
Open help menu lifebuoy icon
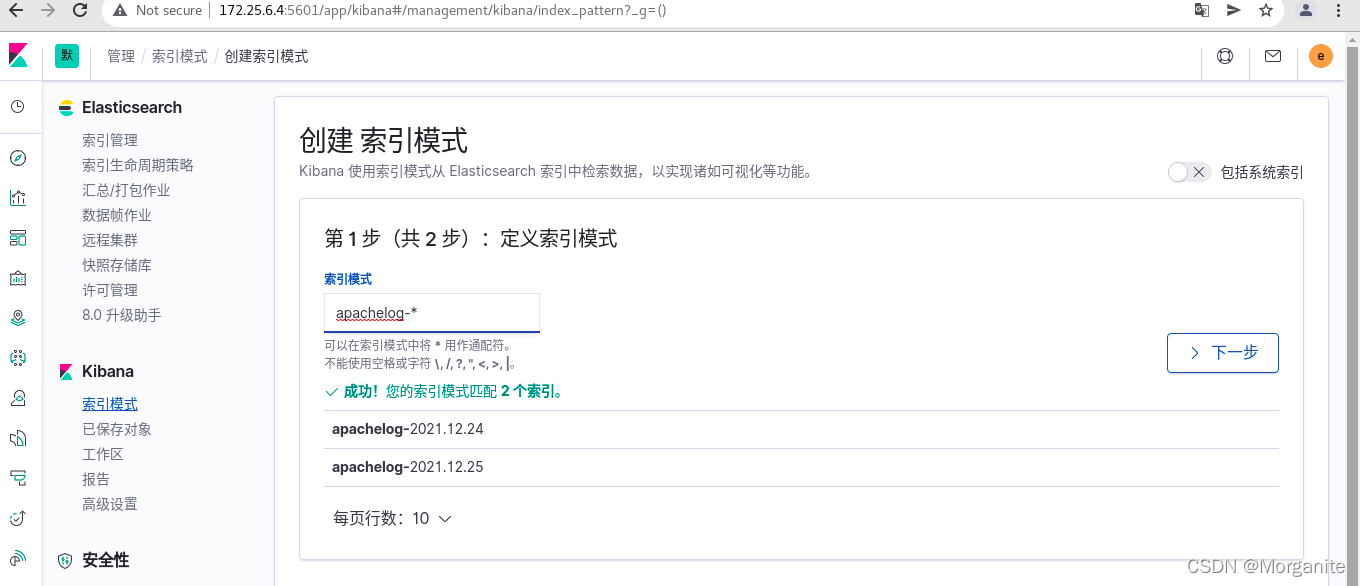pos(1225,56)
